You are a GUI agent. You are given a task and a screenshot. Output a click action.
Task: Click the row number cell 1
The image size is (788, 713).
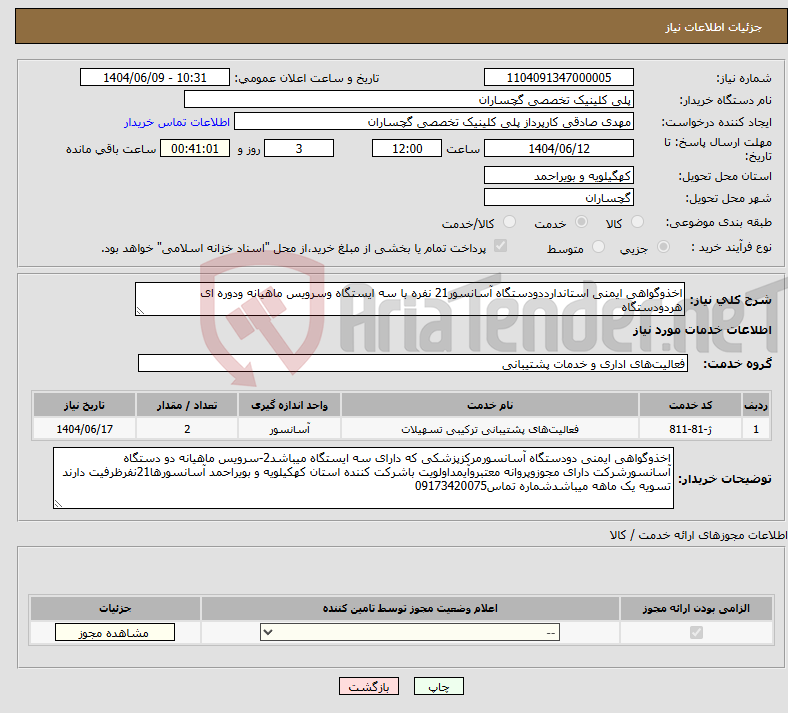click(756, 429)
